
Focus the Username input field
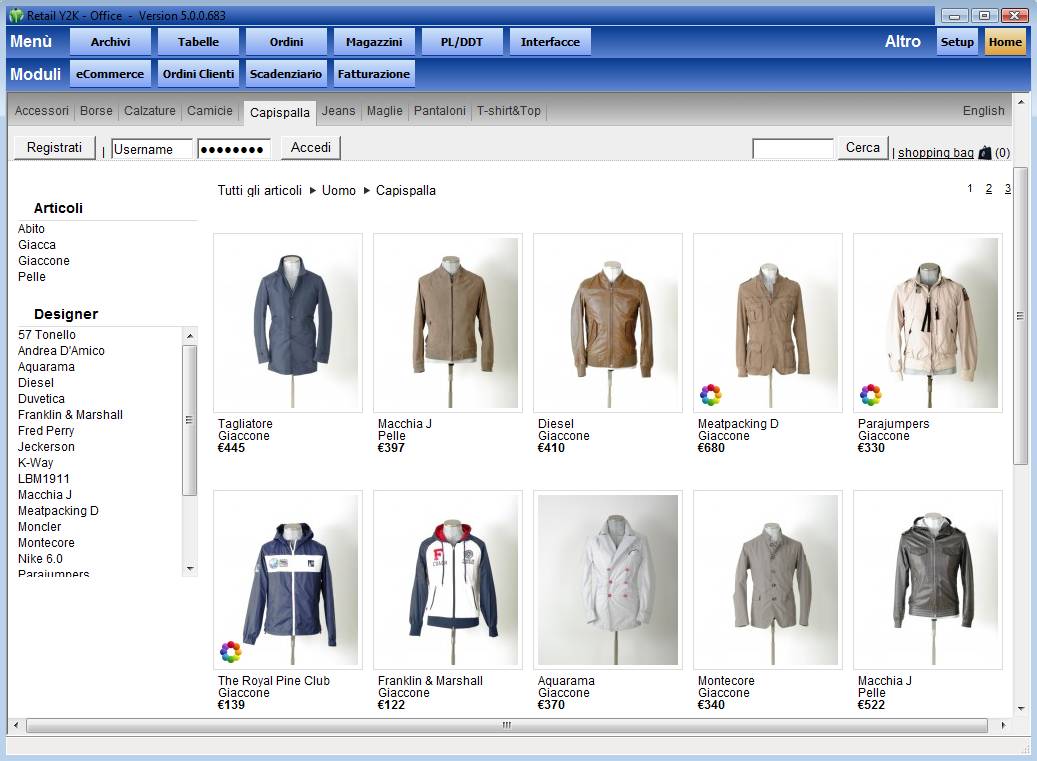tap(151, 149)
